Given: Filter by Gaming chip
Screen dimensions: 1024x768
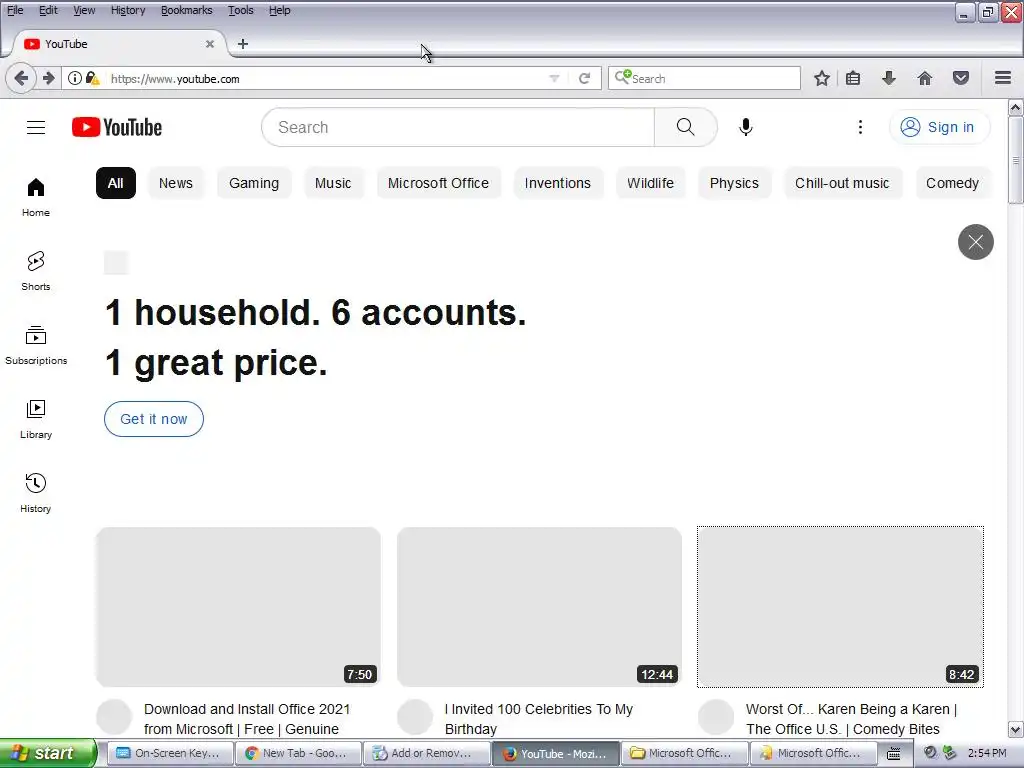Looking at the screenshot, I should click(x=254, y=184).
